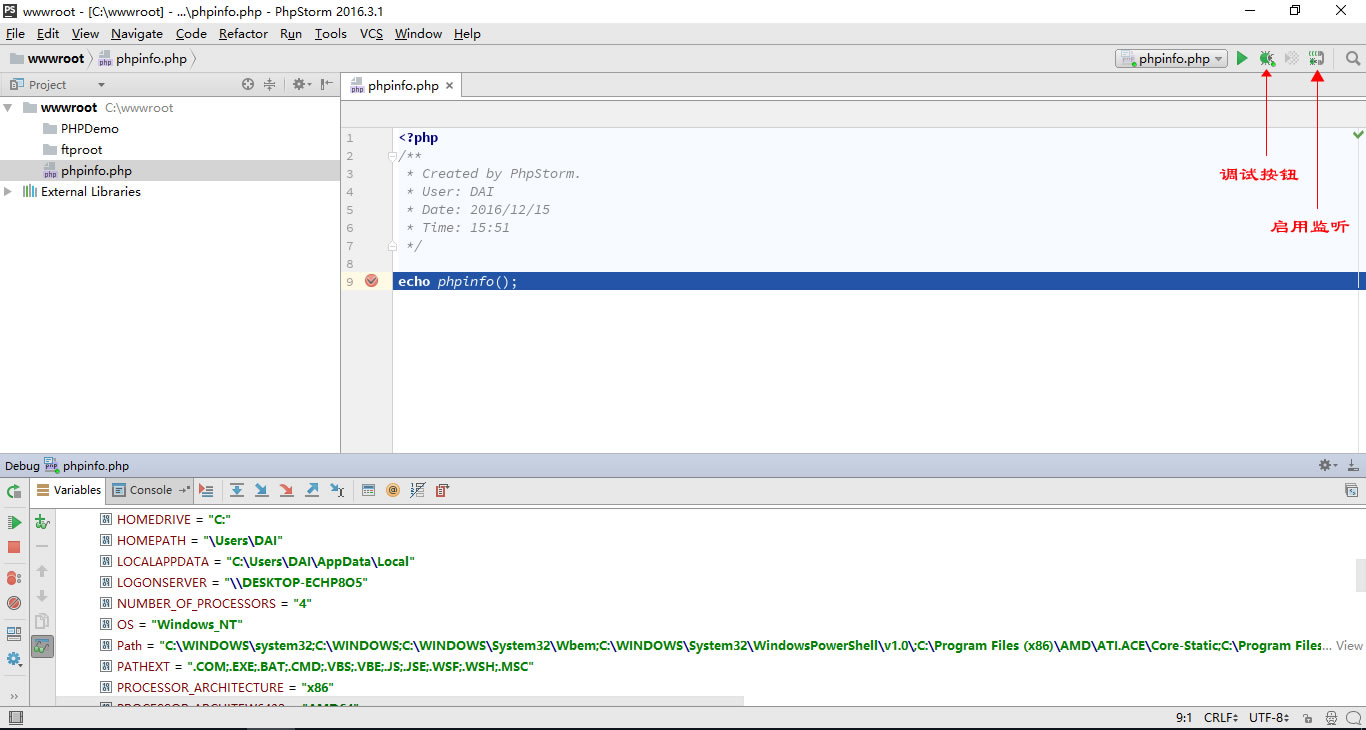
Task: Hide the Project tool window
Action: (x=327, y=85)
